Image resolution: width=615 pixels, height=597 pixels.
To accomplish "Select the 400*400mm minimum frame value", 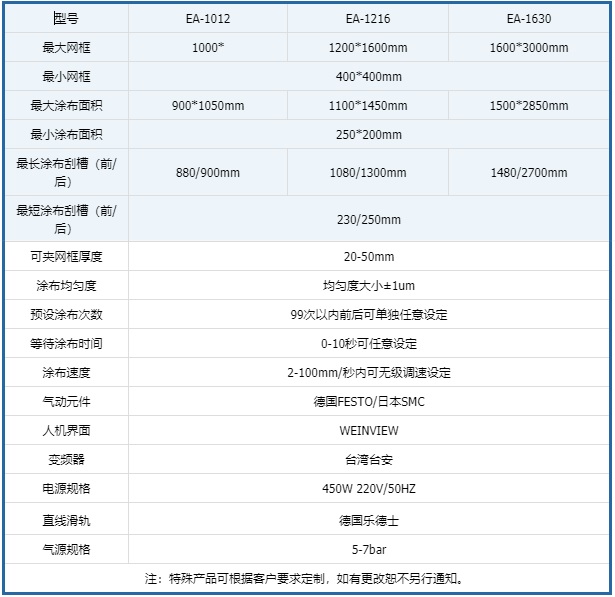I will [x=368, y=77].
